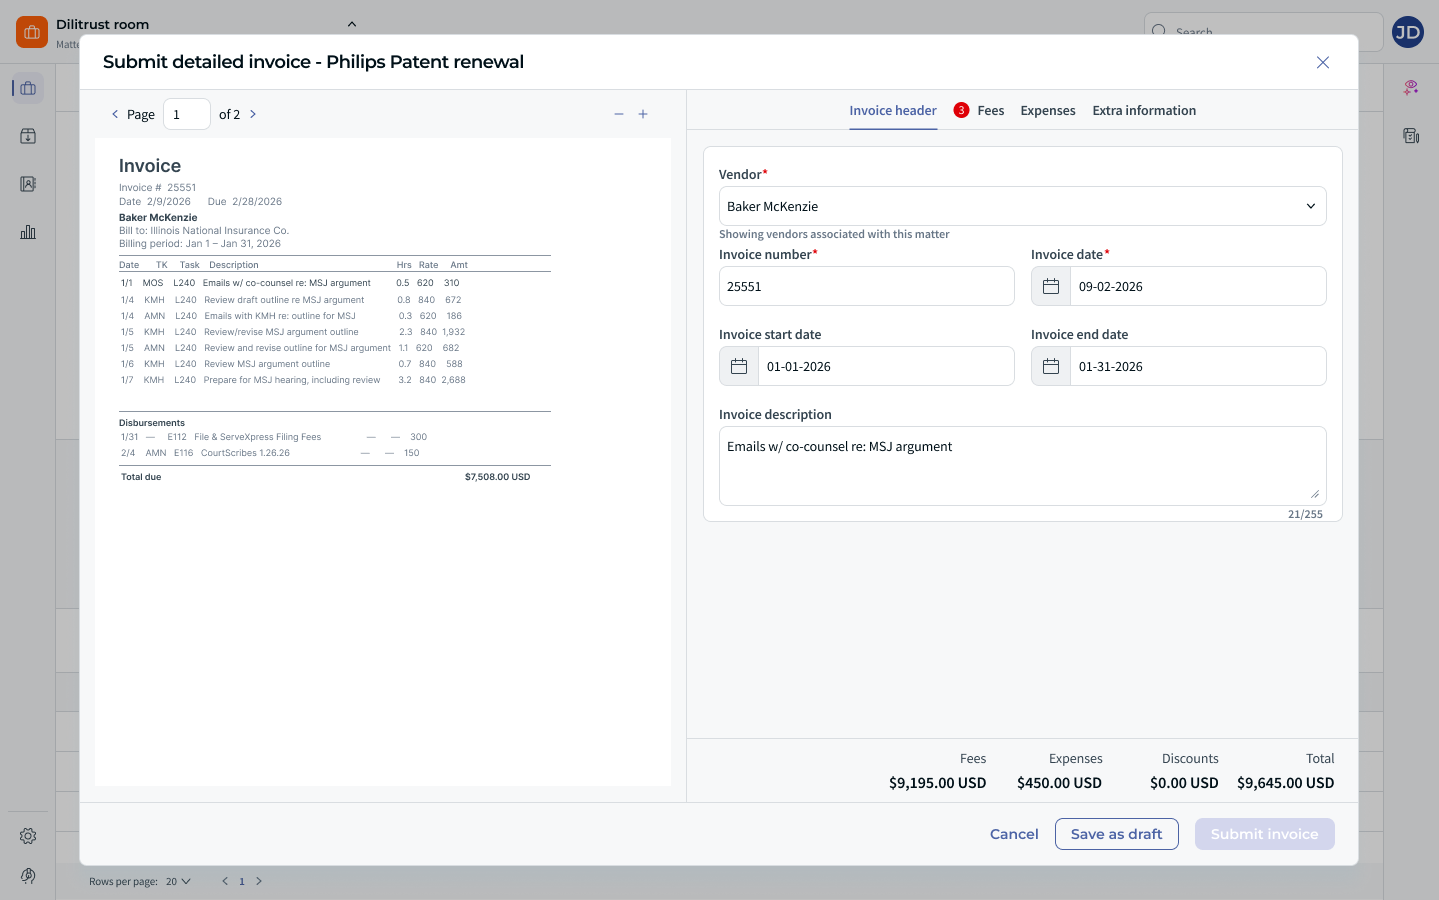The height and width of the screenshot is (900, 1439).
Task: Click the Invoice end date field 01-31-2026
Action: click(x=1197, y=366)
